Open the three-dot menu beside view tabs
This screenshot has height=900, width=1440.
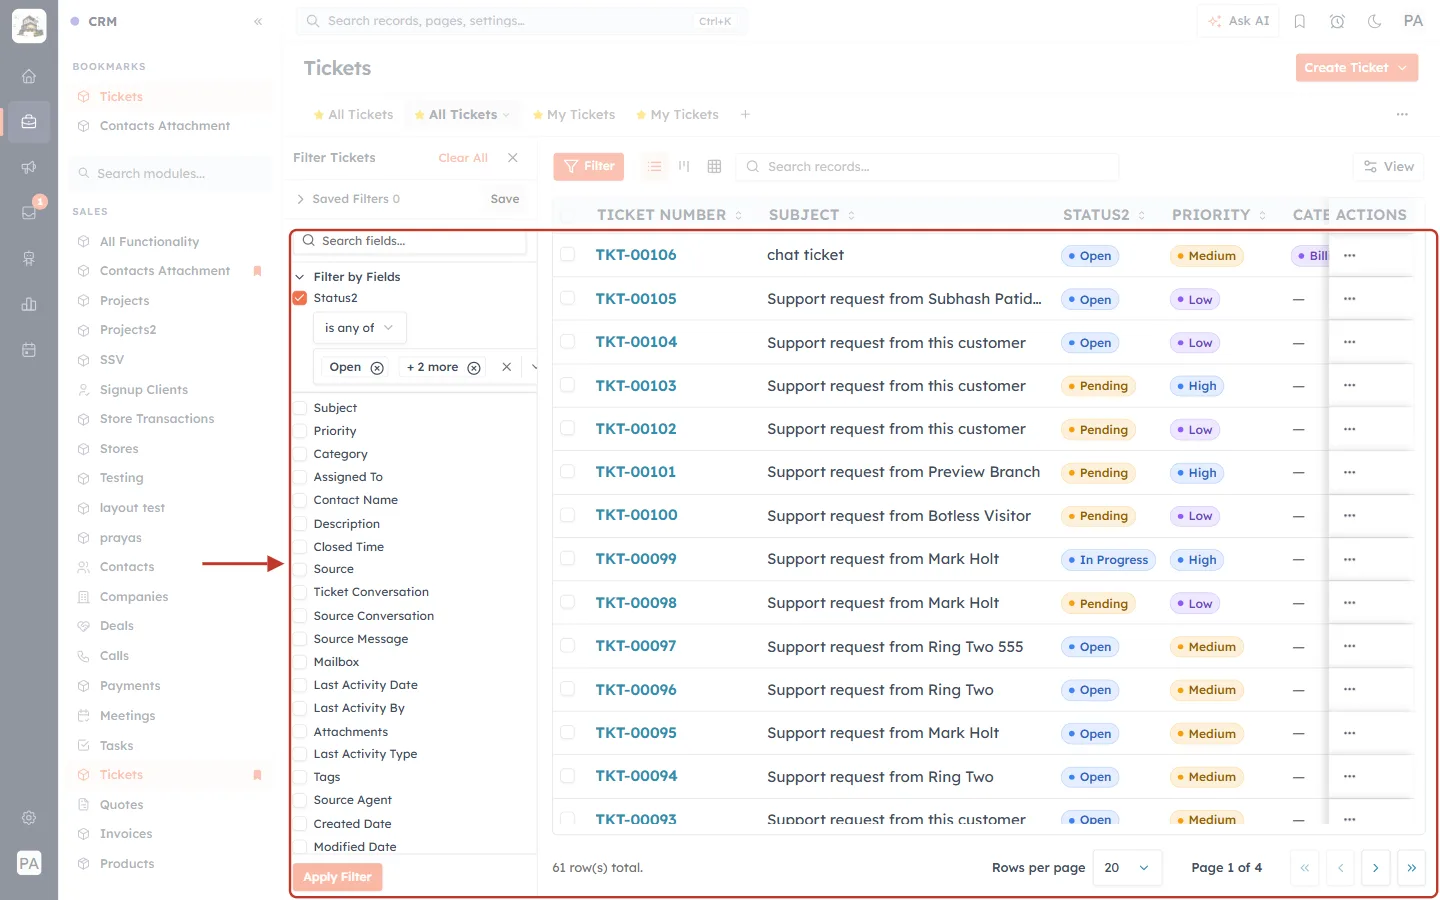pyautogui.click(x=1402, y=115)
